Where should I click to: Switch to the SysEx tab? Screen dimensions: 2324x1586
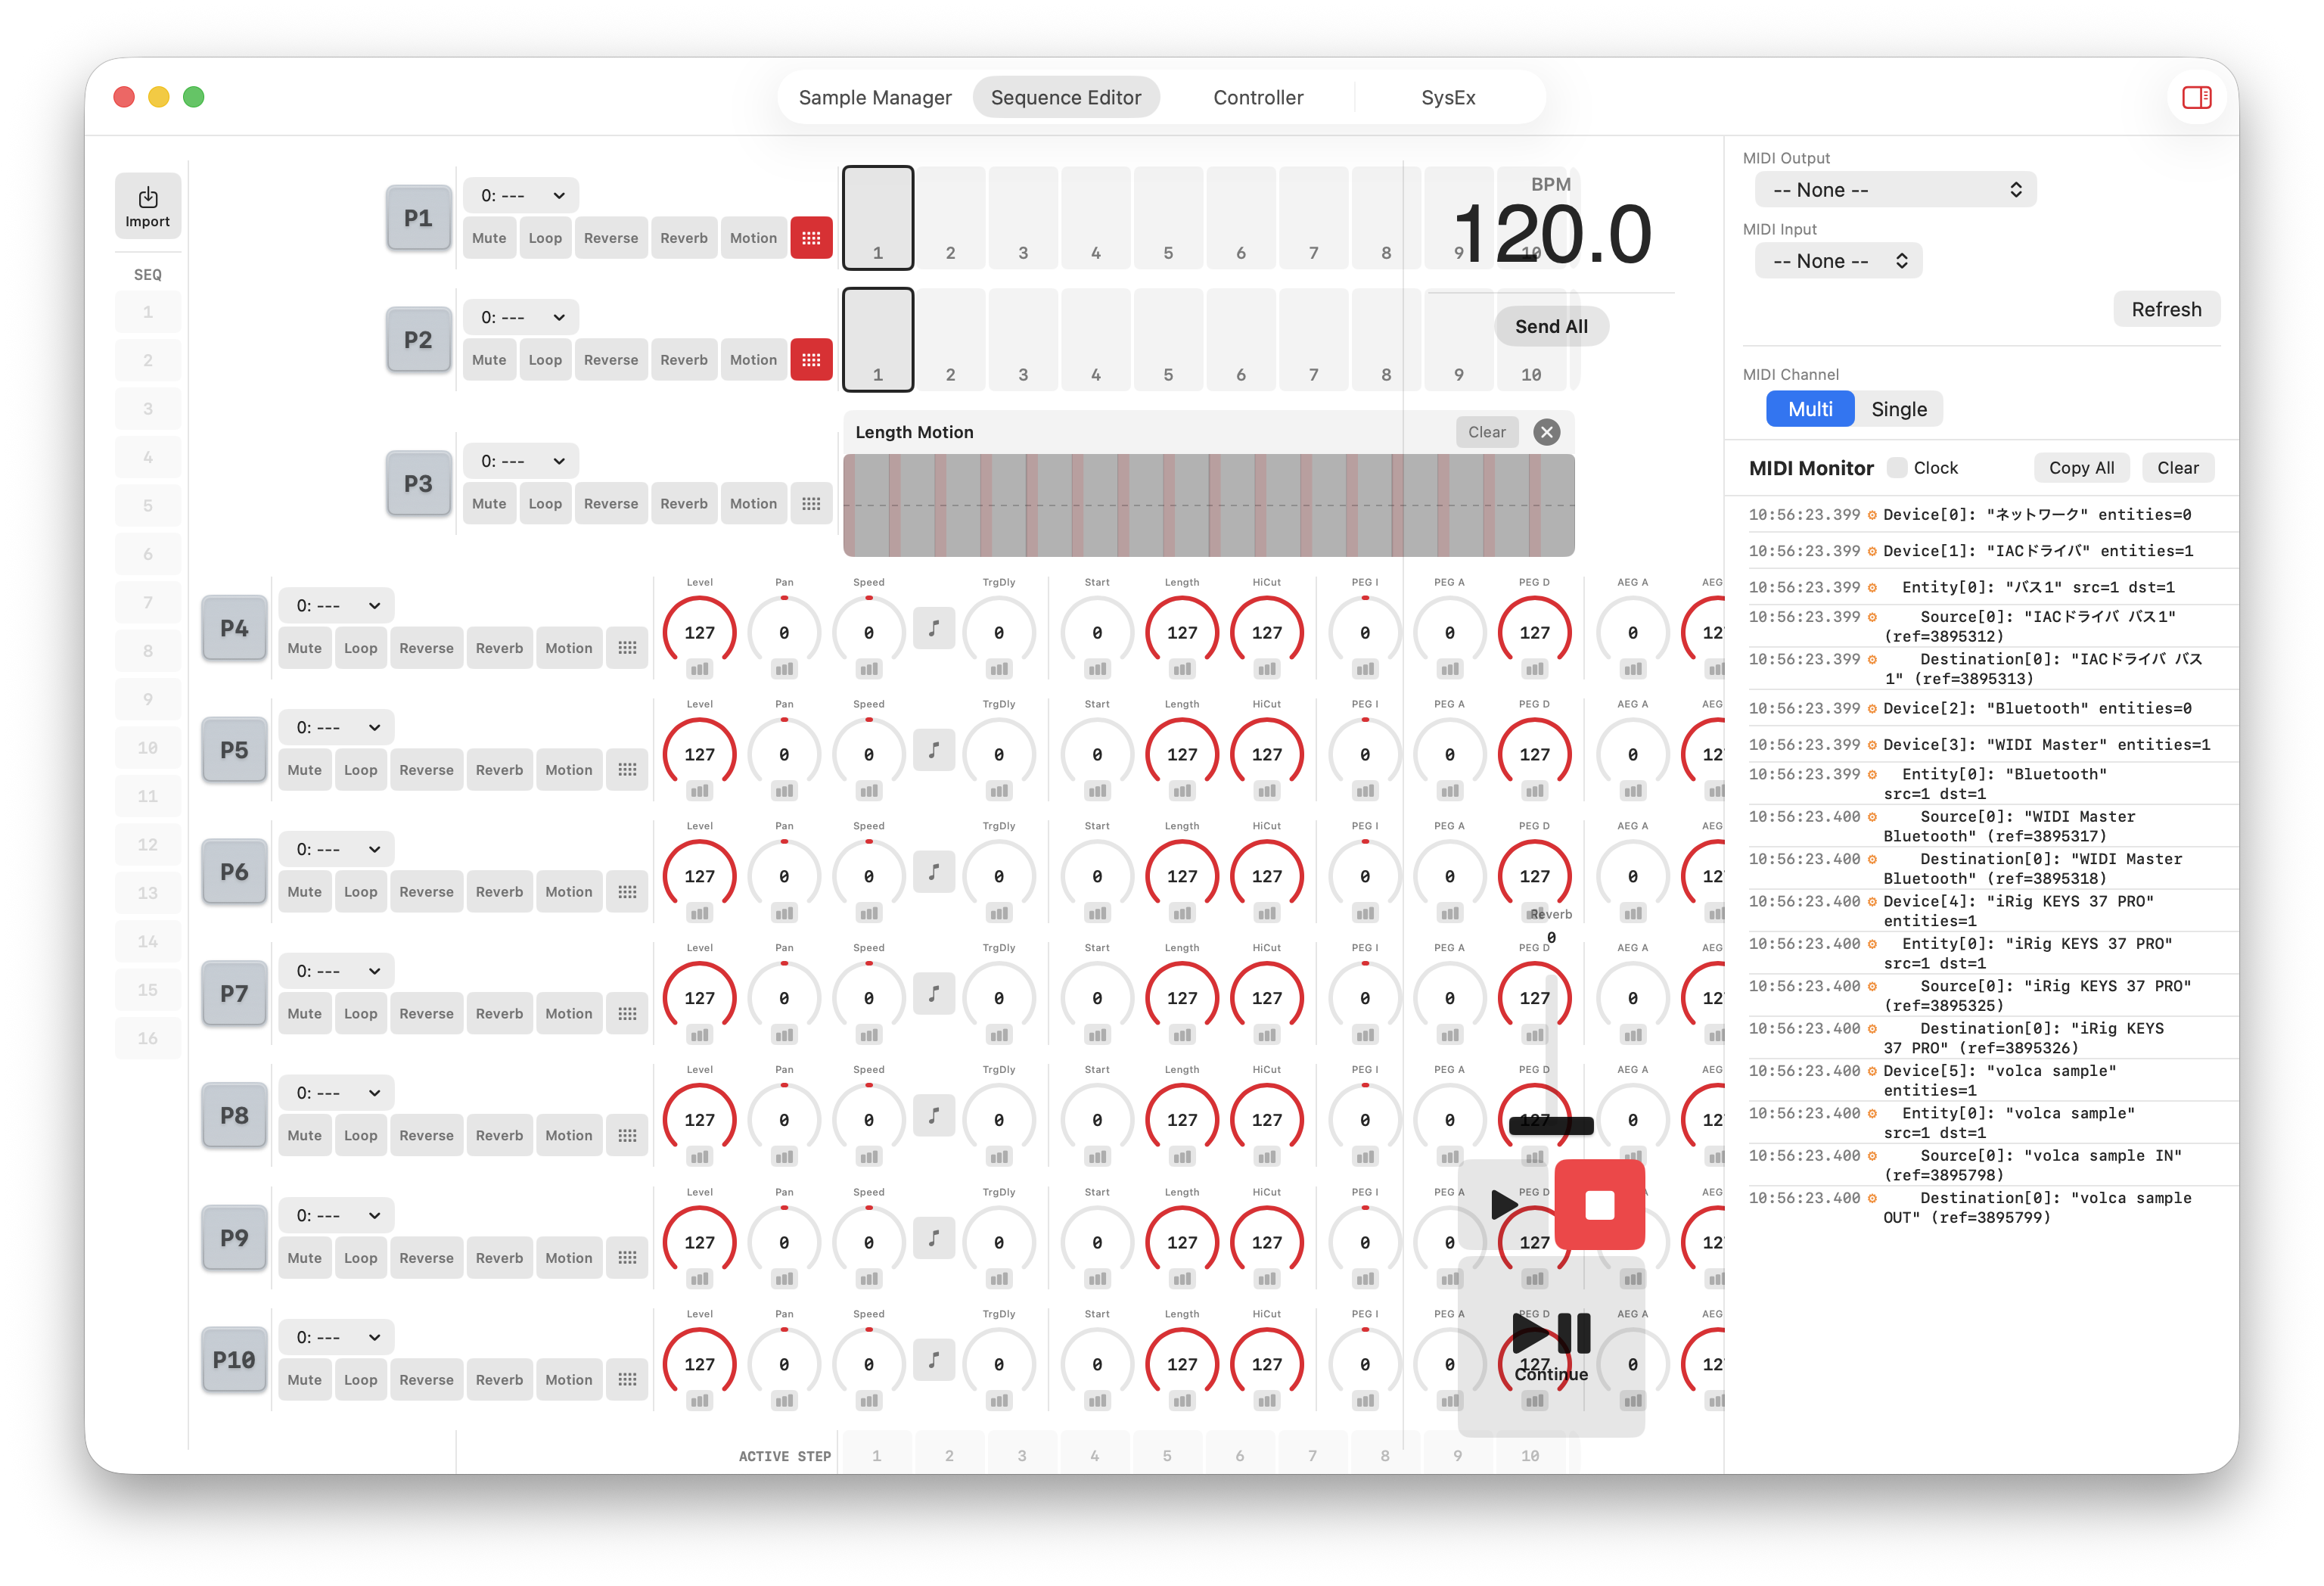(x=1447, y=98)
